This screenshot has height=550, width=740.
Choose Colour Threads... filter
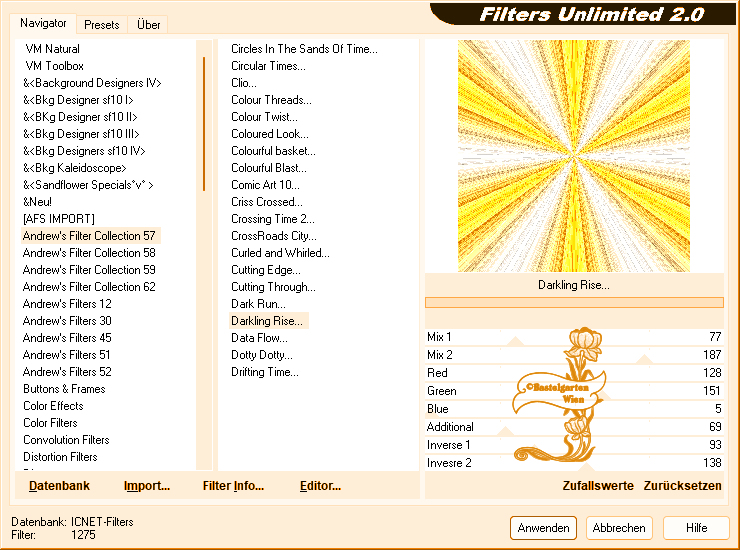point(271,100)
